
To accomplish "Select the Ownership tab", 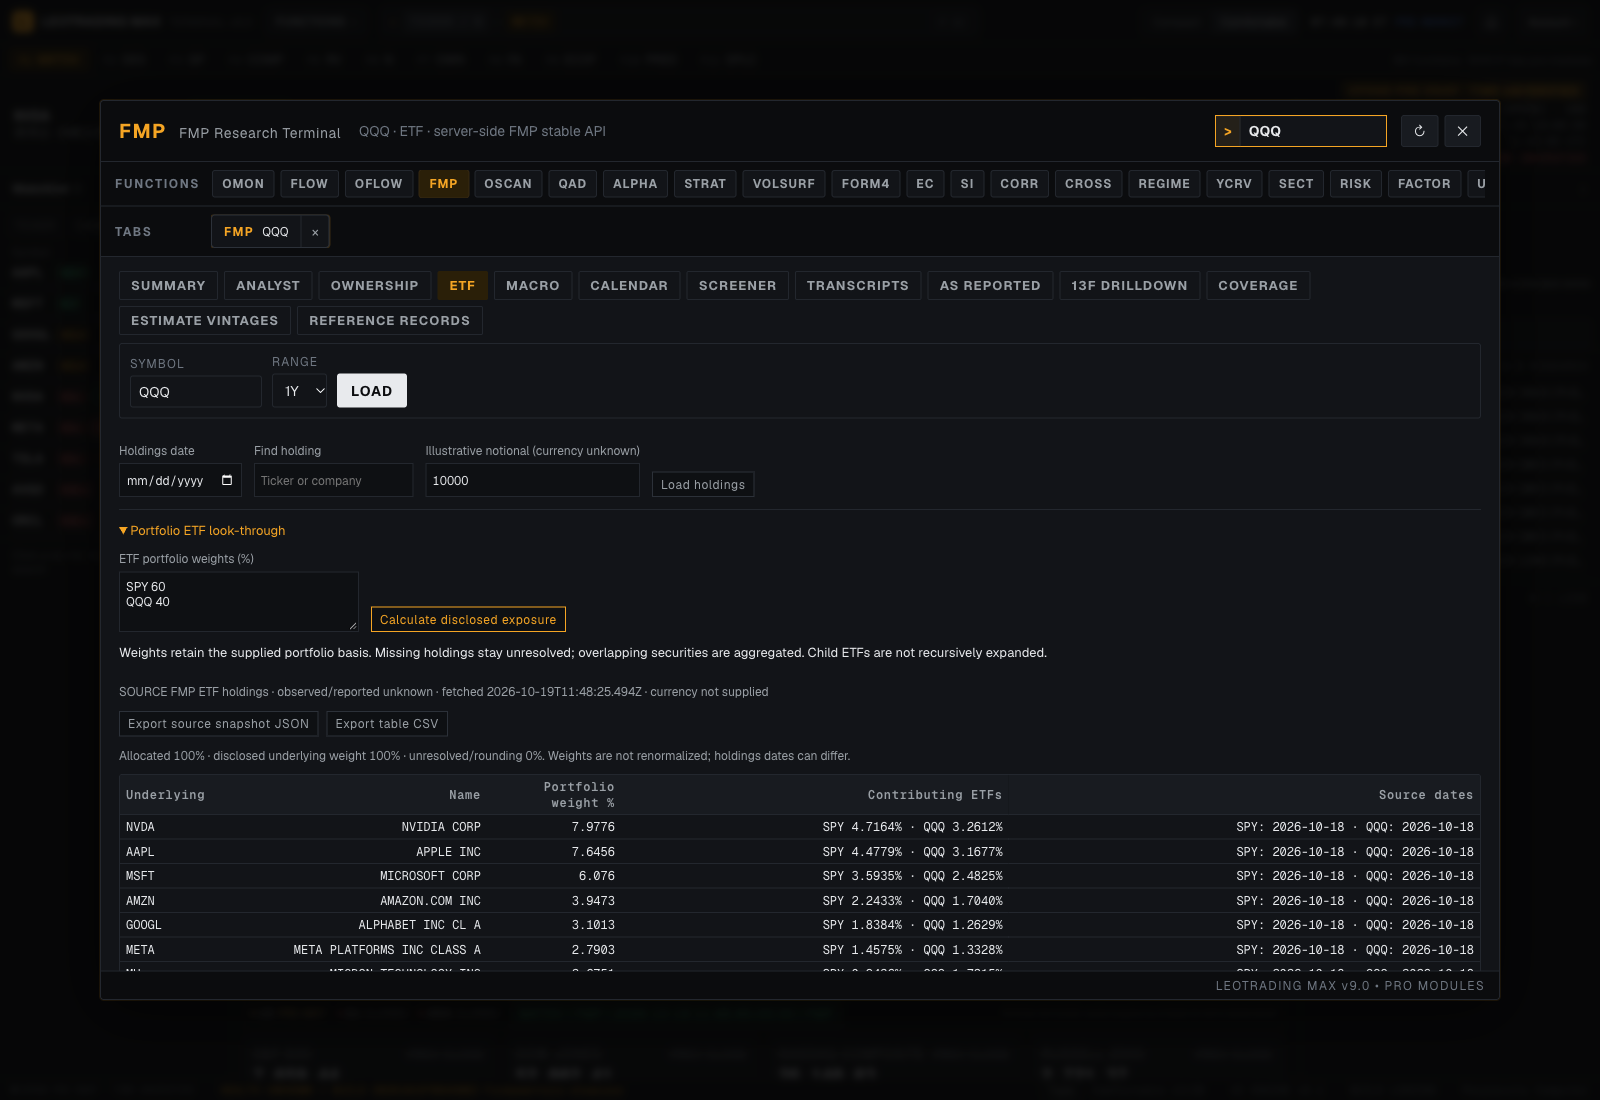I will [x=375, y=286].
